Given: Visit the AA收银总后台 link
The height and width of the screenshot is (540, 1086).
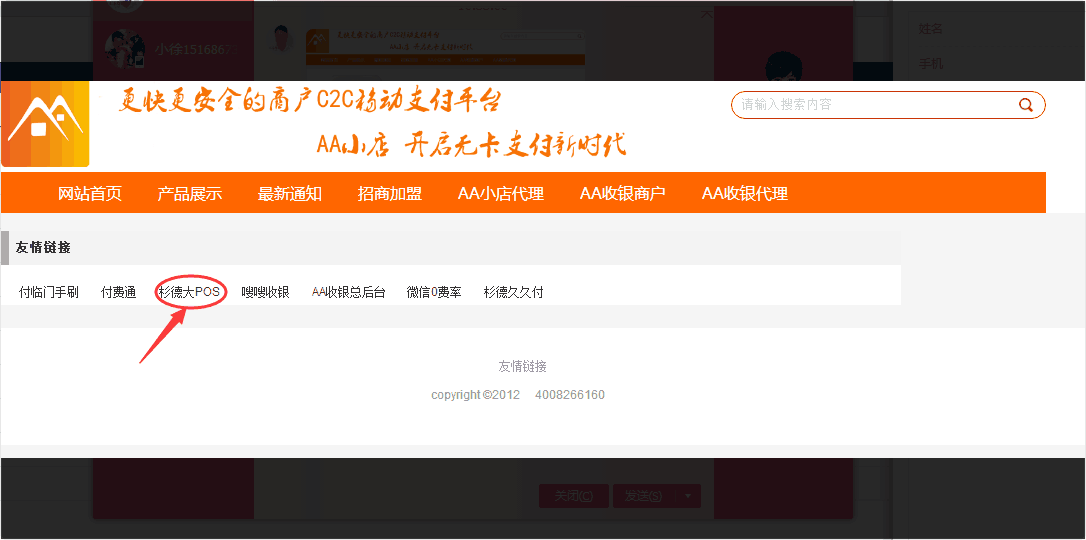Looking at the screenshot, I should [x=348, y=292].
